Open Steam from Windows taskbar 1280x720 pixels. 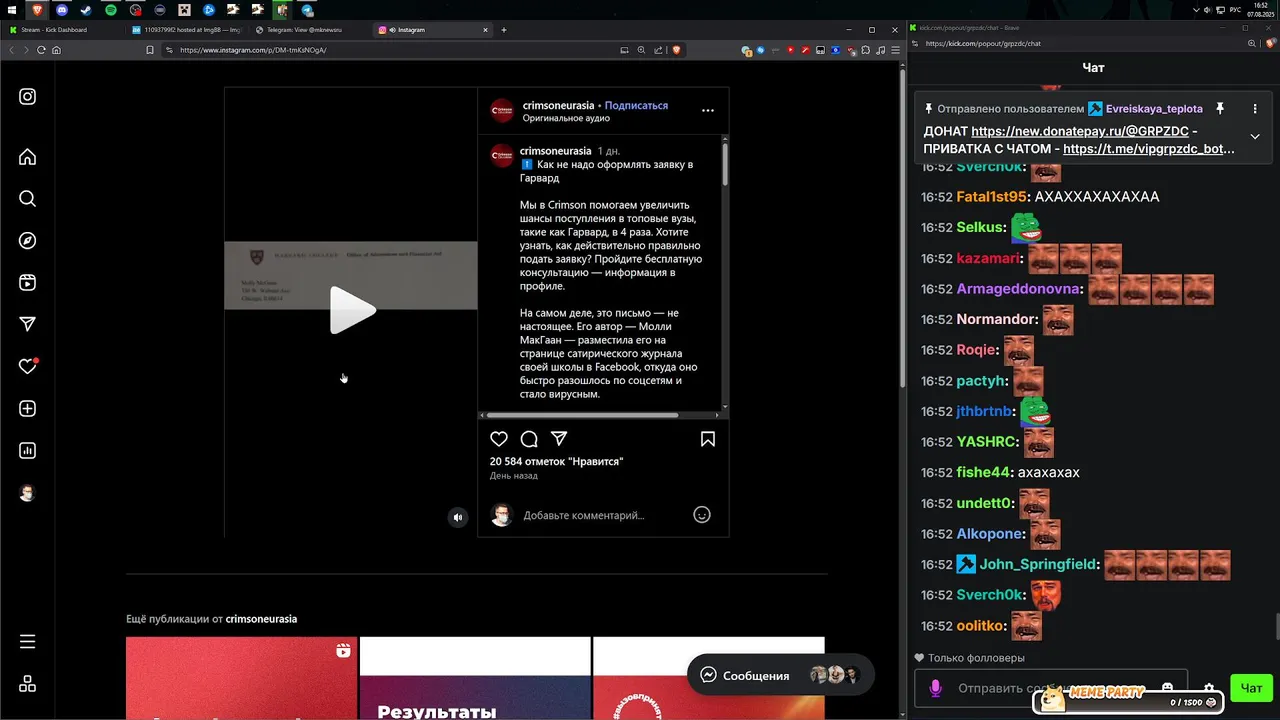[x=86, y=9]
